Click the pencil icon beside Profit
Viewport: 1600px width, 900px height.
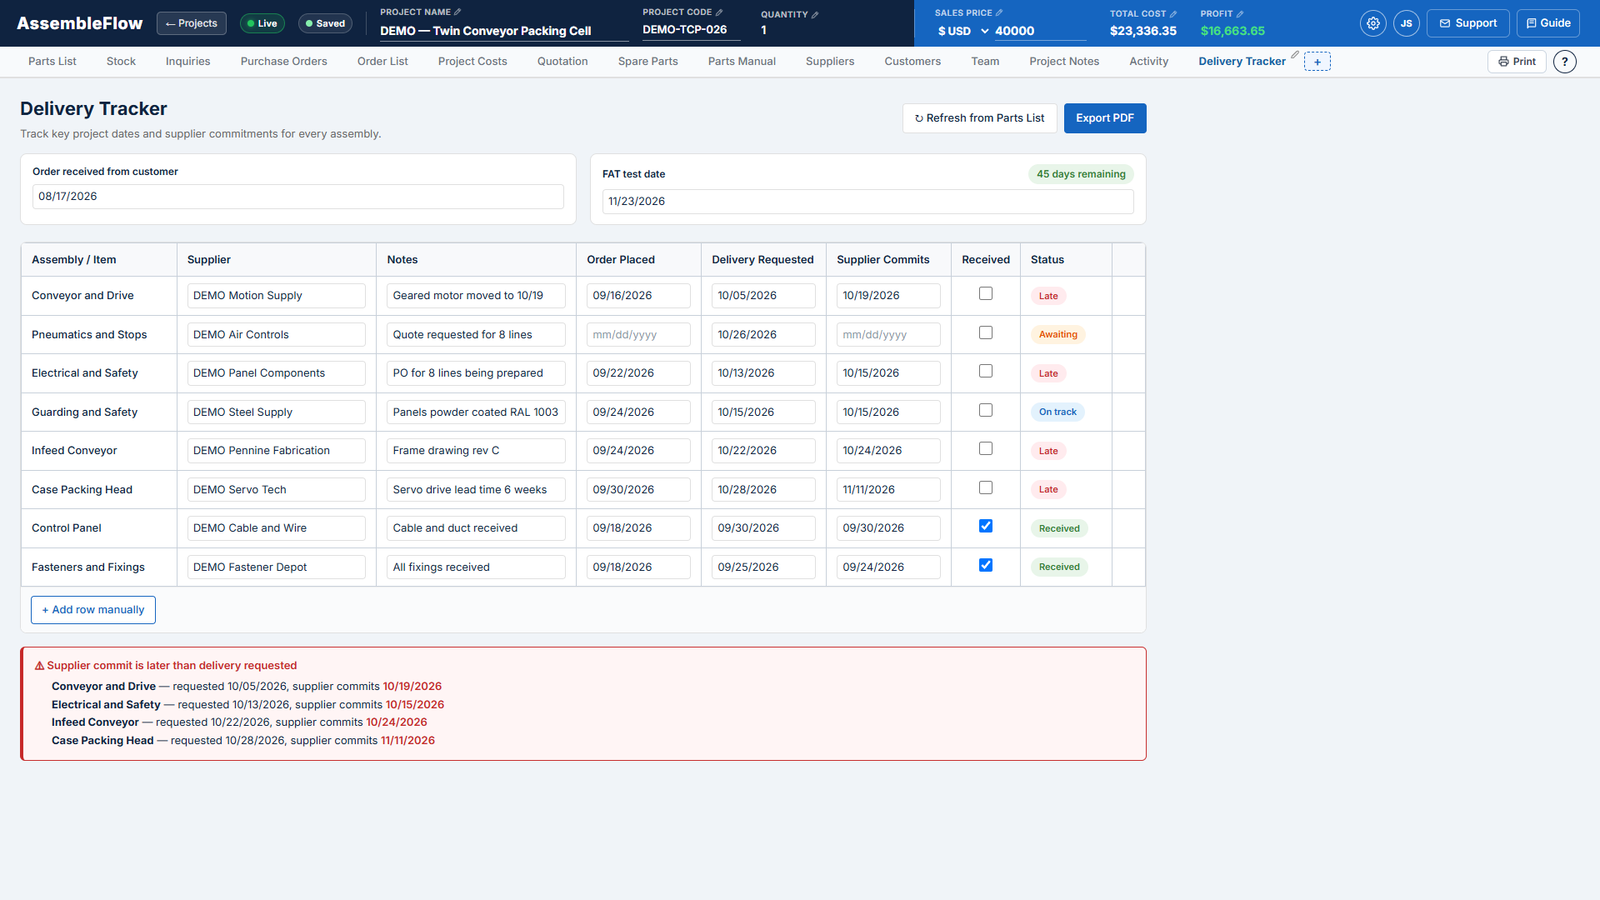point(1240,14)
